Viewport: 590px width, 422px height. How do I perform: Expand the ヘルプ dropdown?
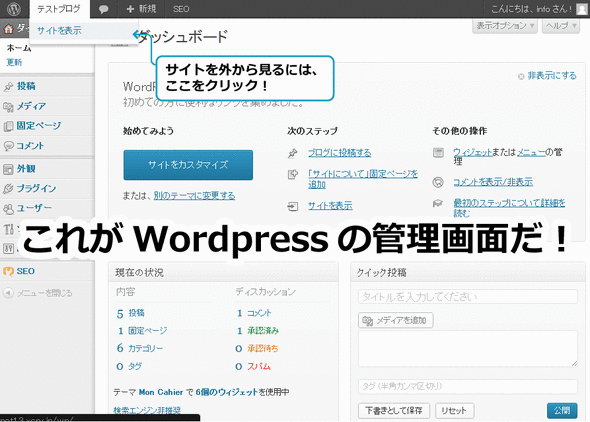pos(561,26)
